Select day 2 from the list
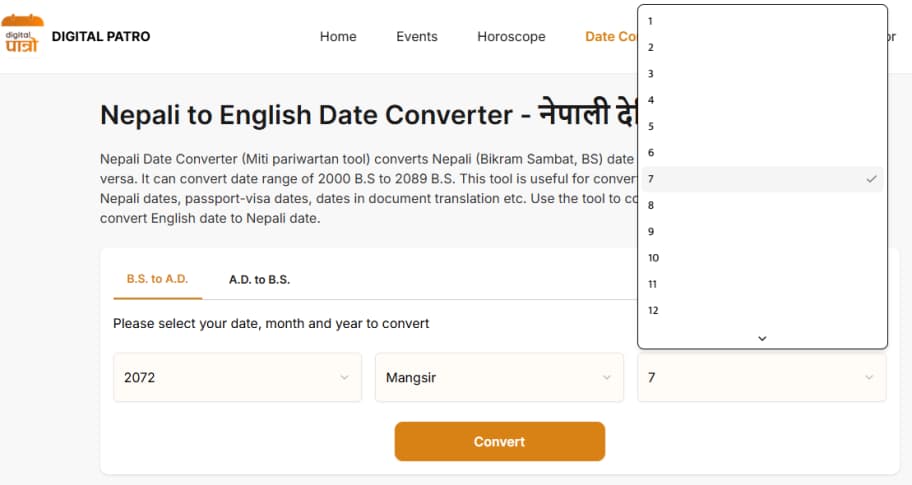This screenshot has width=912, height=485. (x=763, y=47)
